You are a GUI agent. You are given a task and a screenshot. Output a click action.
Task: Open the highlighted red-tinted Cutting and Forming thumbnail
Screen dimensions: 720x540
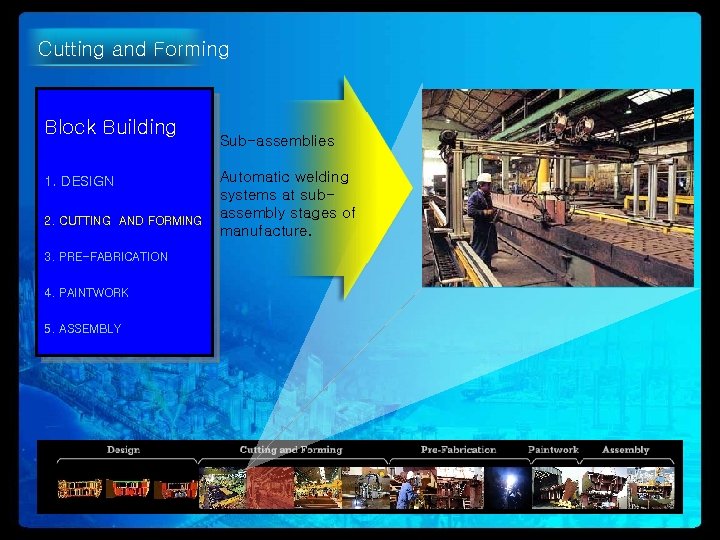click(270, 488)
